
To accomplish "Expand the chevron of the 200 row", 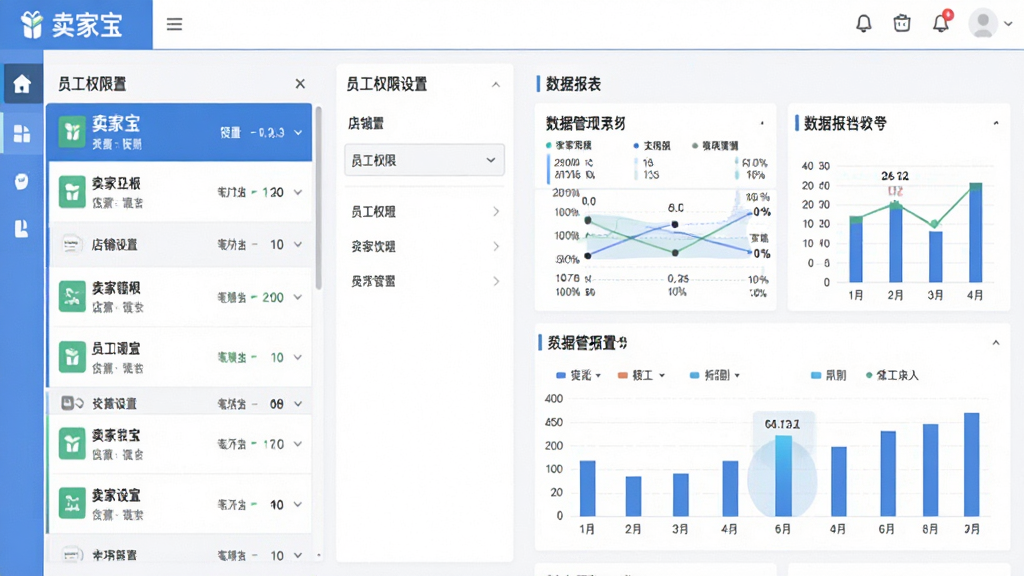I will tap(298, 297).
